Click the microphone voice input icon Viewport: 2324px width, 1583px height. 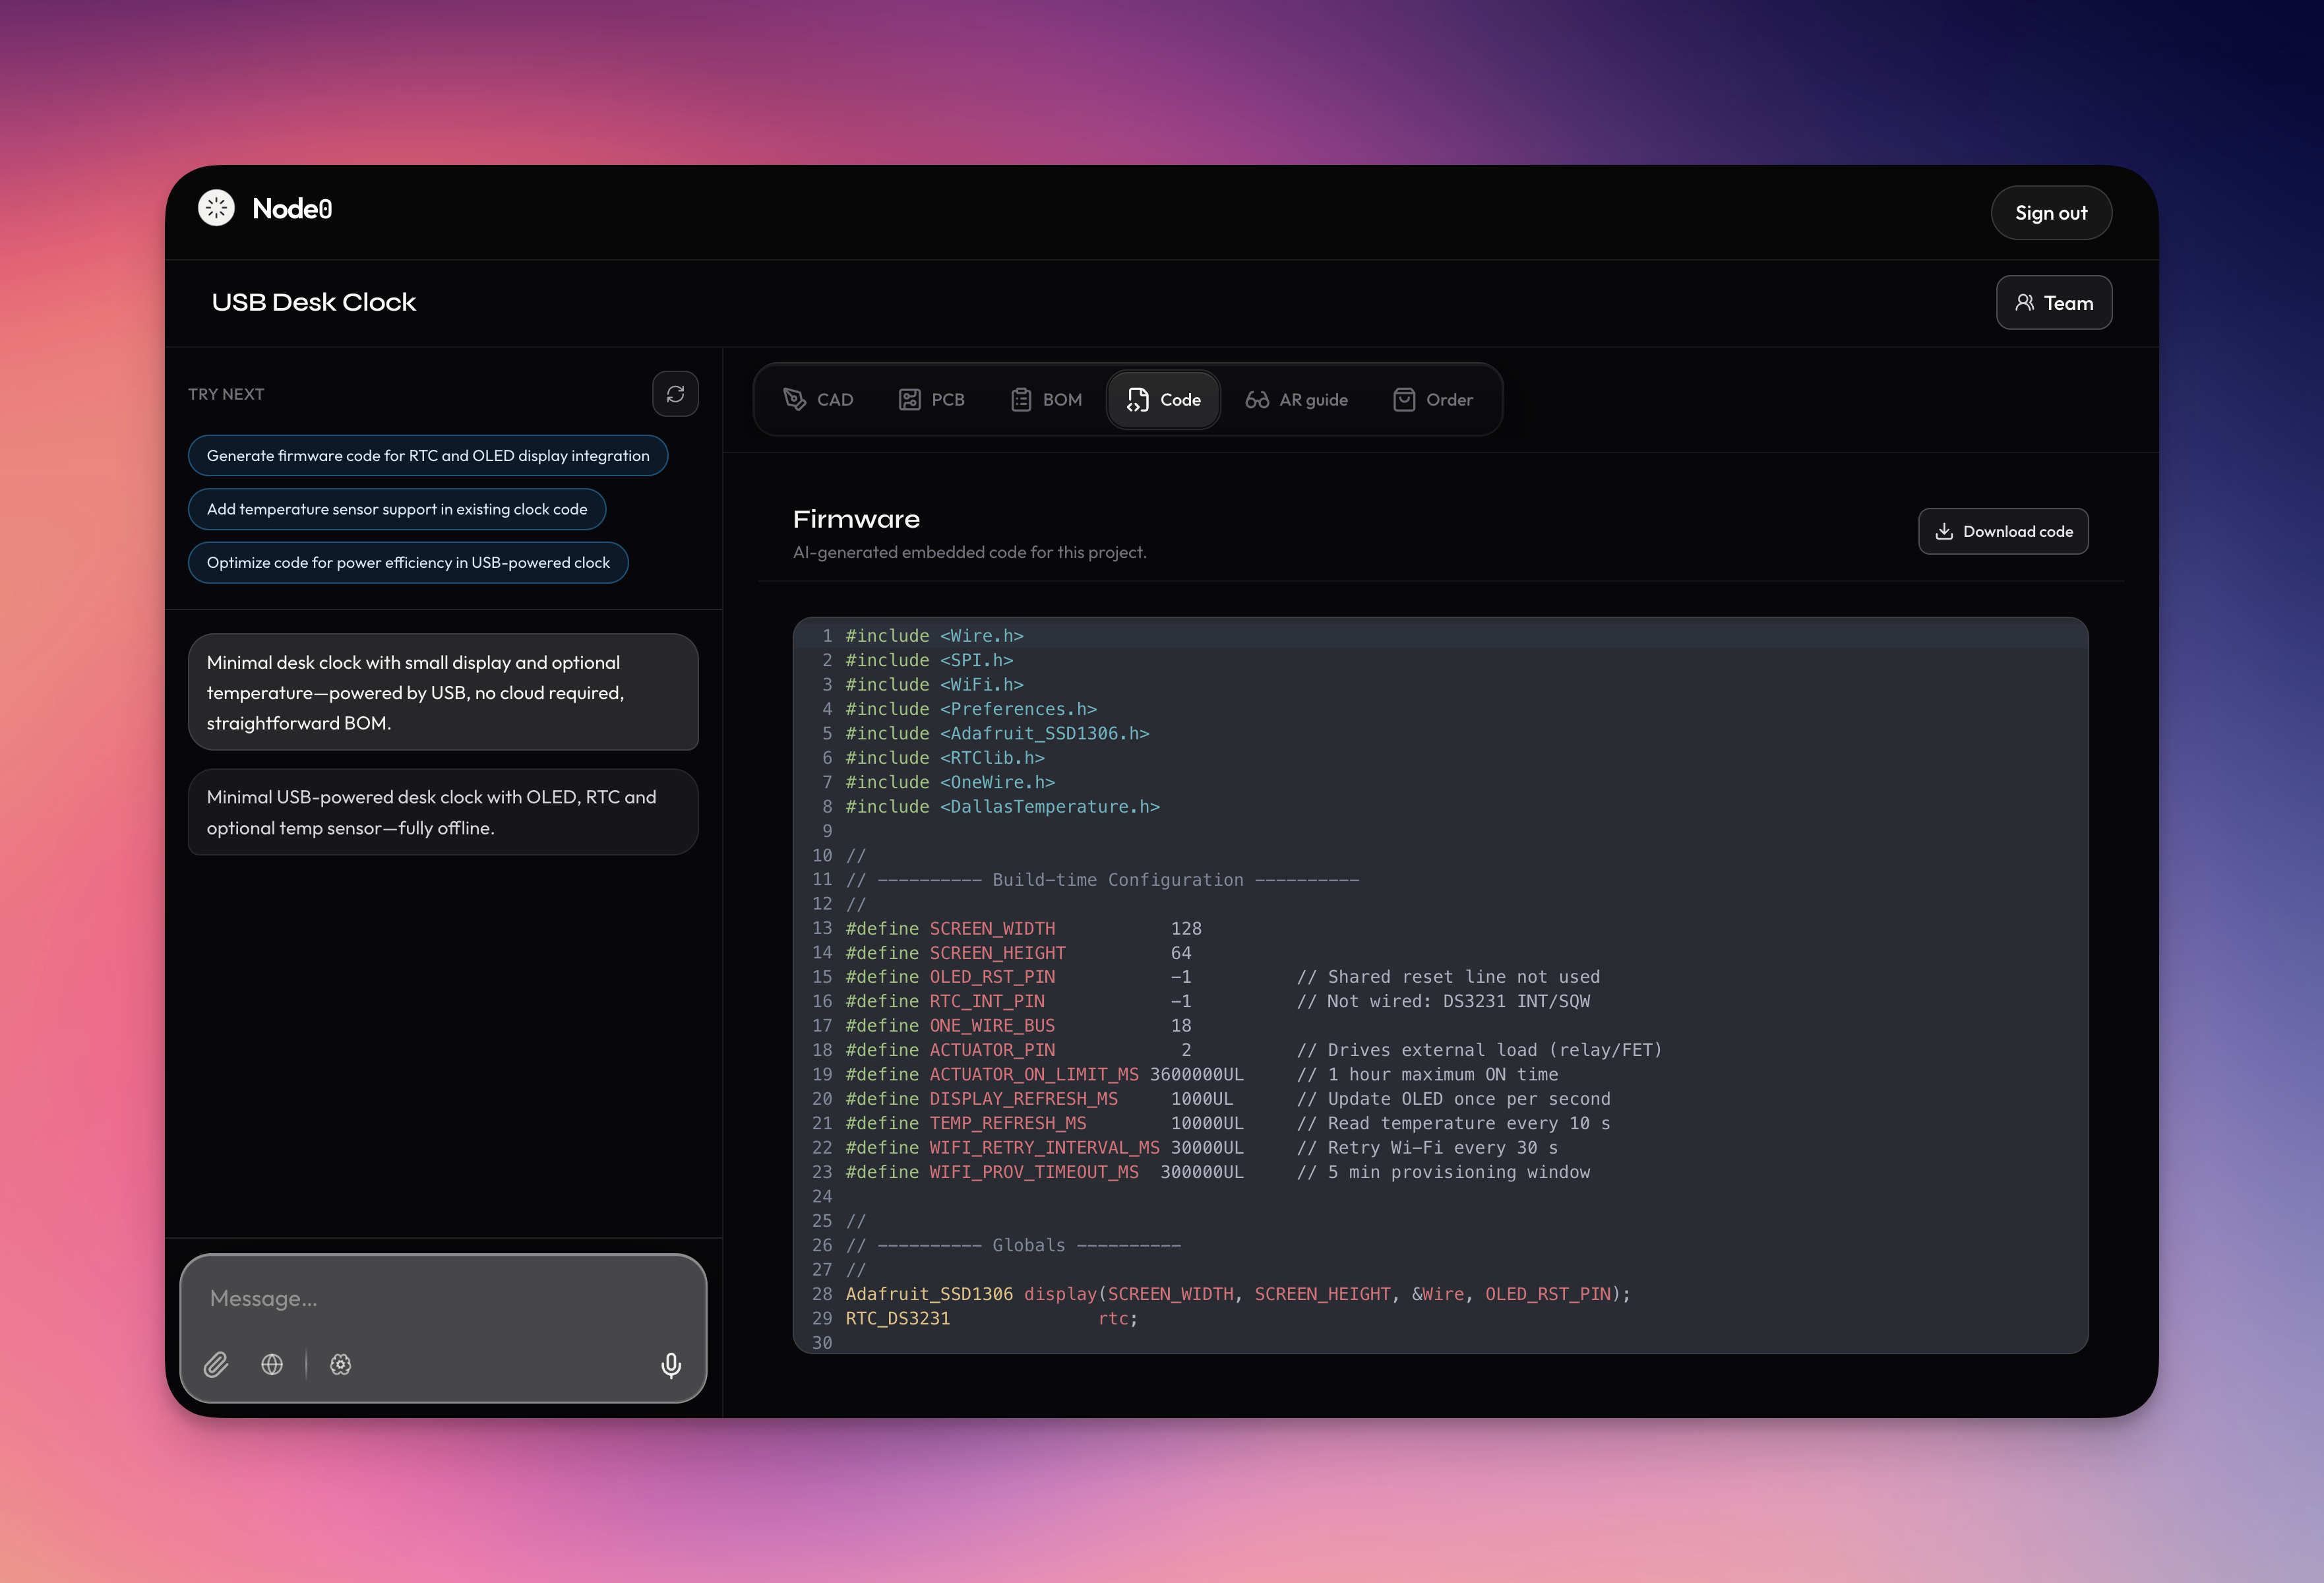click(671, 1365)
